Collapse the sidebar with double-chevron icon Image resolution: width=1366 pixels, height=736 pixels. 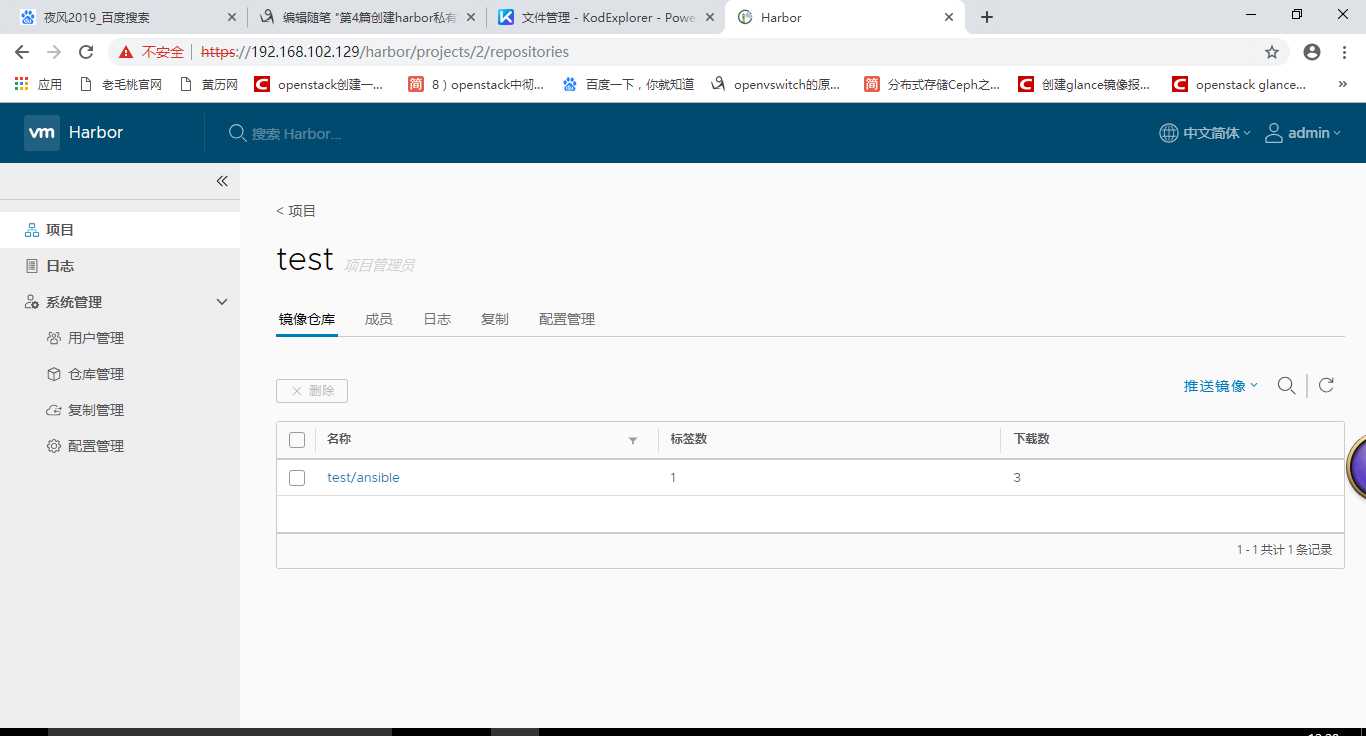[x=222, y=181]
